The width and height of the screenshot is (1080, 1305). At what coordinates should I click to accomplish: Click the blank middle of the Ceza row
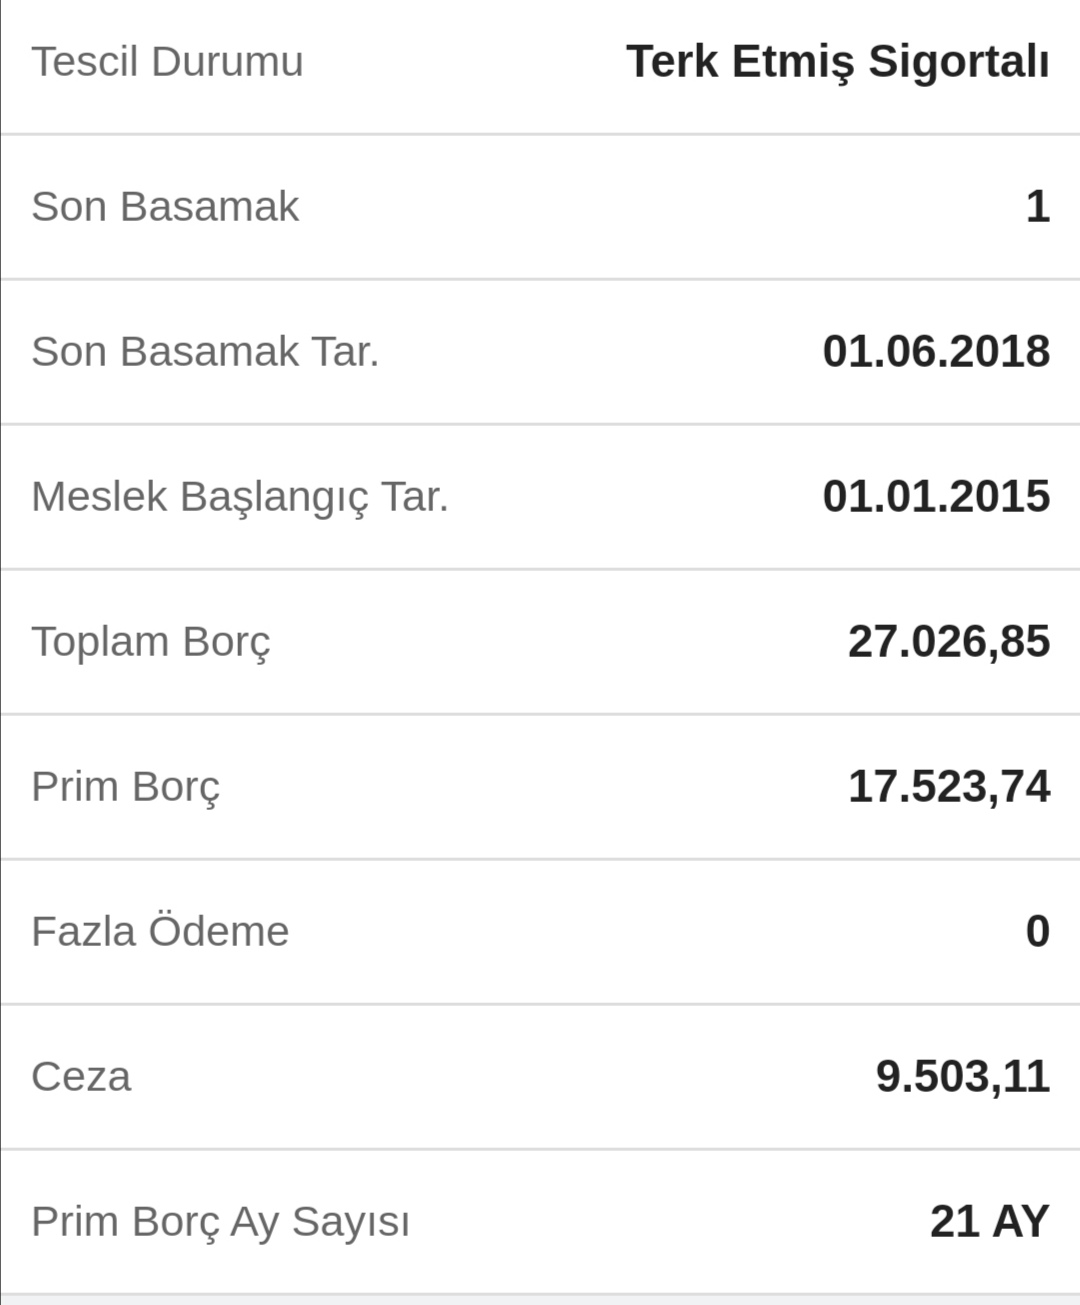tap(500, 1077)
